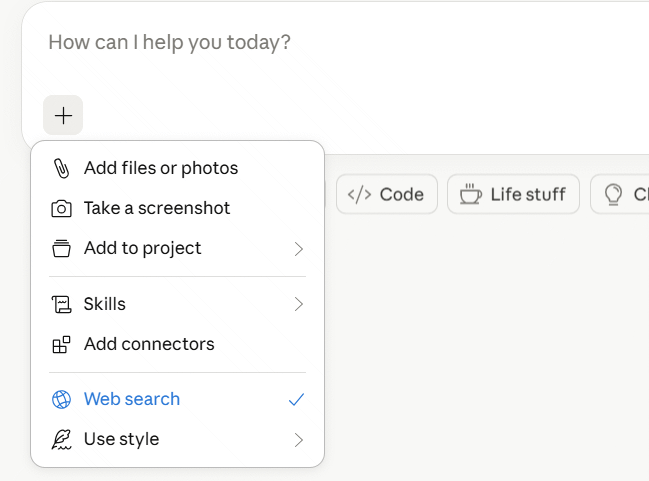Screen dimensions: 649x481
Task: Click the connectors grid icon
Action: [62, 344]
